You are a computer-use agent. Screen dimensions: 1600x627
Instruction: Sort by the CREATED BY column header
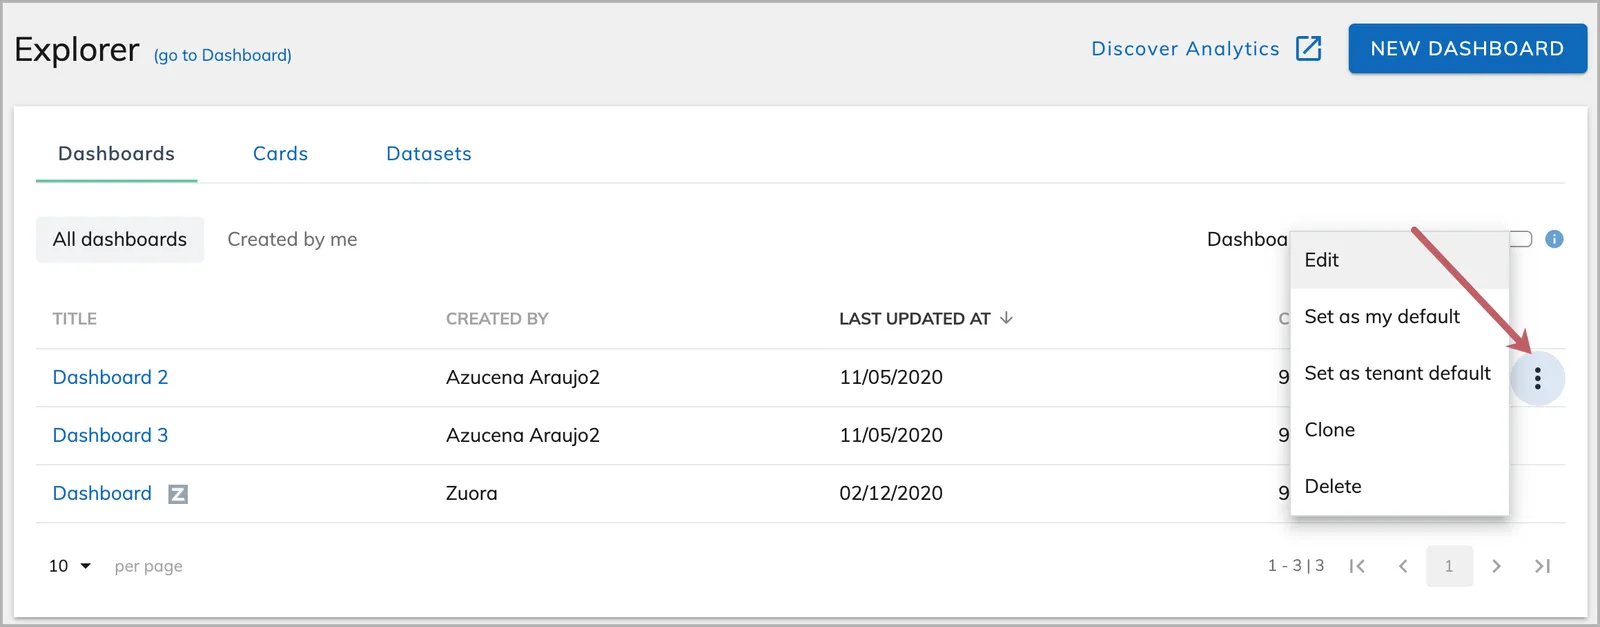[497, 319]
